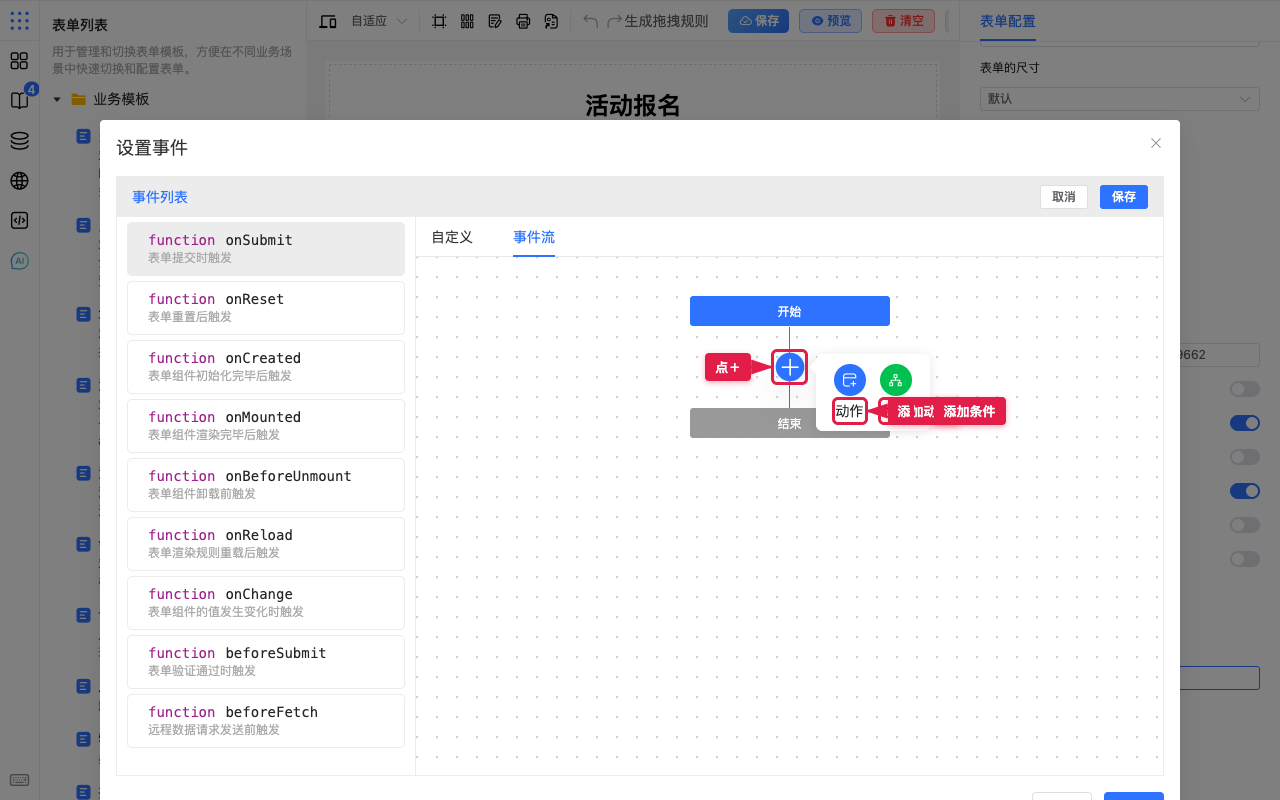Click the keyboard icon at sidebar bottom

click(19, 780)
